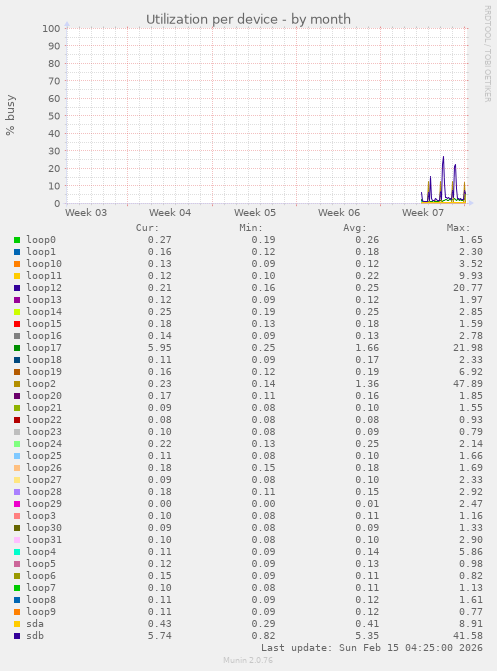Screen dimensions: 497x671
Task: Click loop2 max value 47.89
Action: tap(468, 384)
